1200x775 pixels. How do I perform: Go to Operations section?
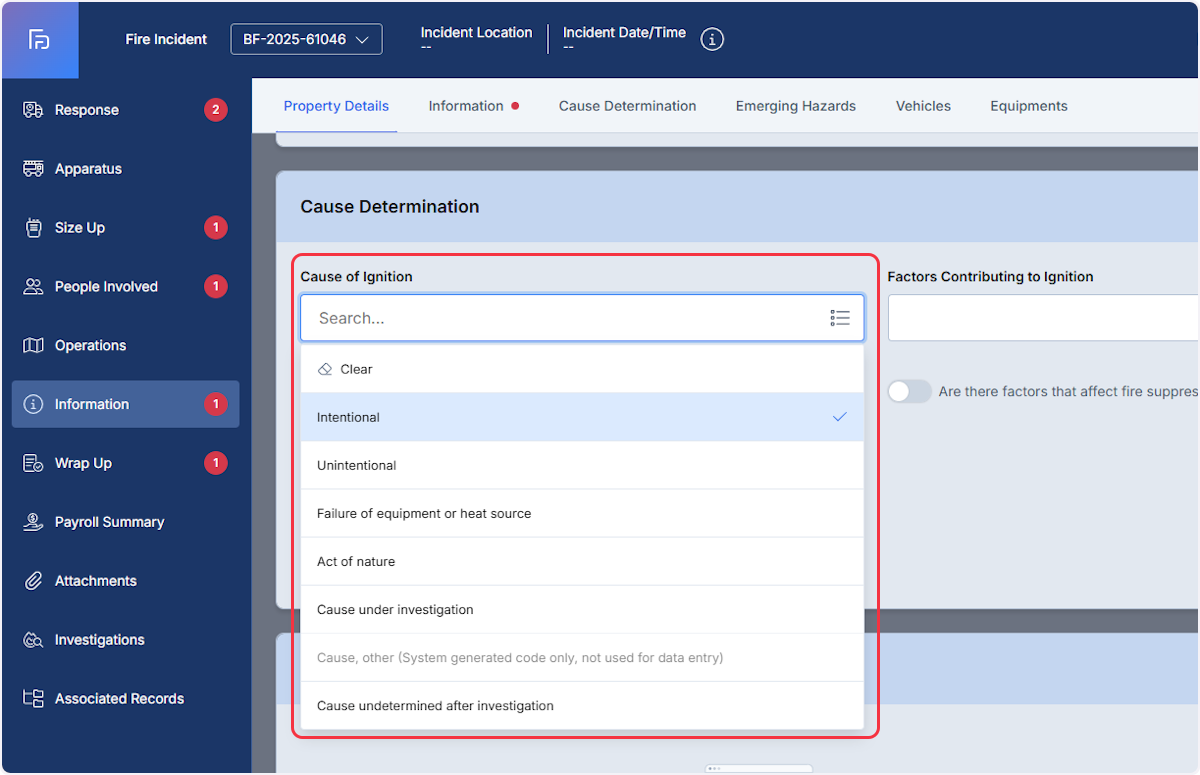pyautogui.click(x=125, y=346)
